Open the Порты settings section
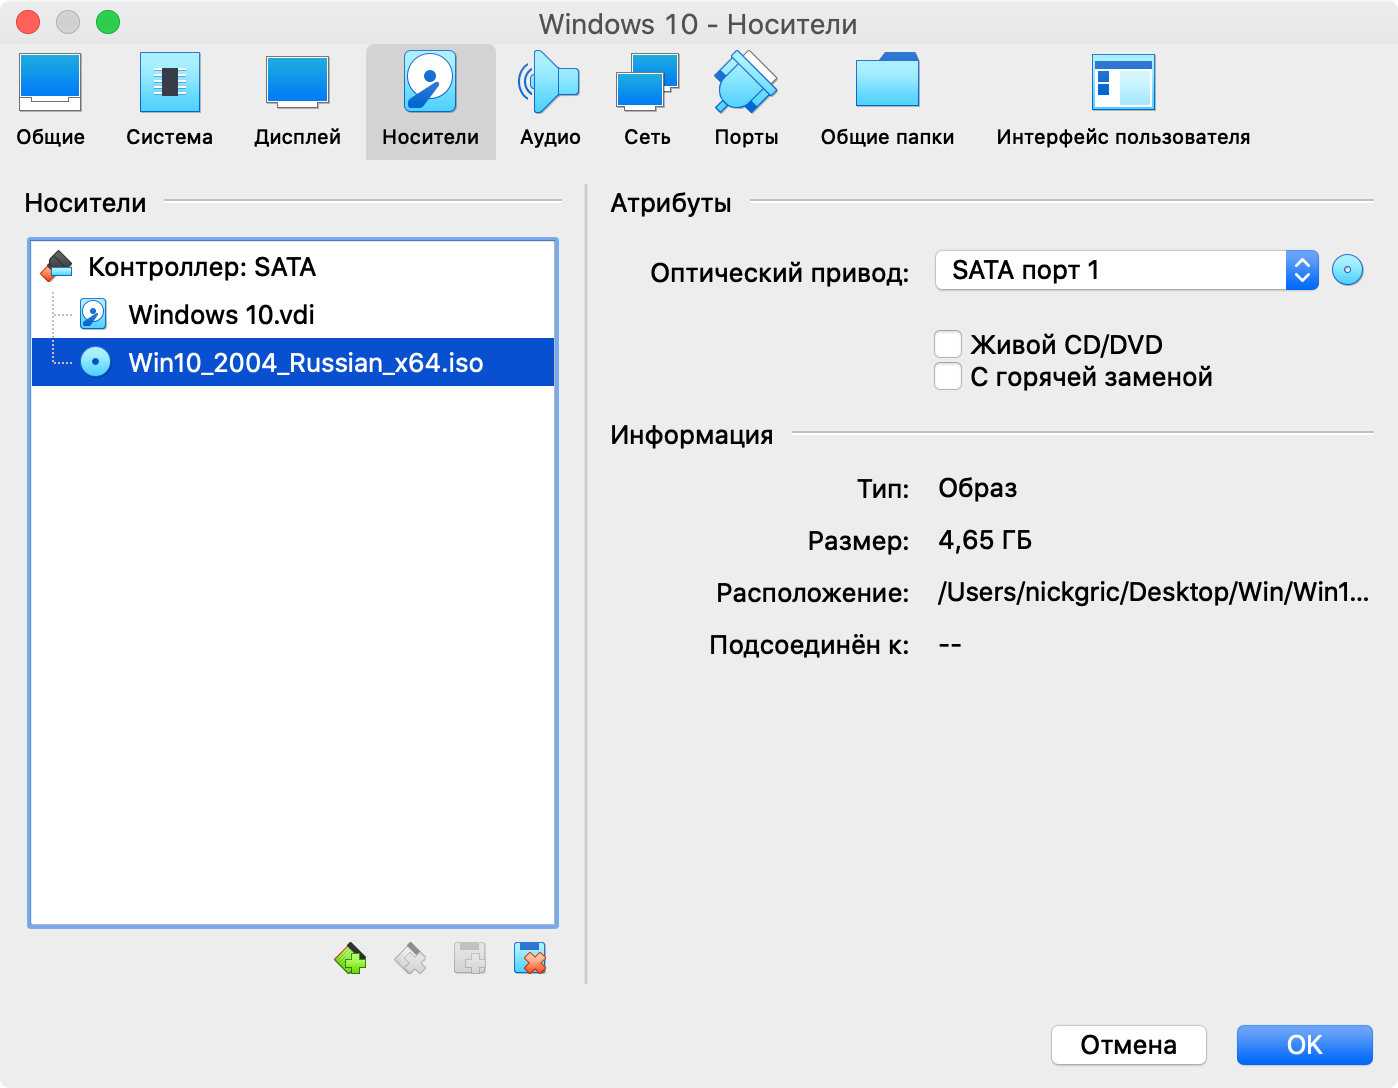 [746, 101]
